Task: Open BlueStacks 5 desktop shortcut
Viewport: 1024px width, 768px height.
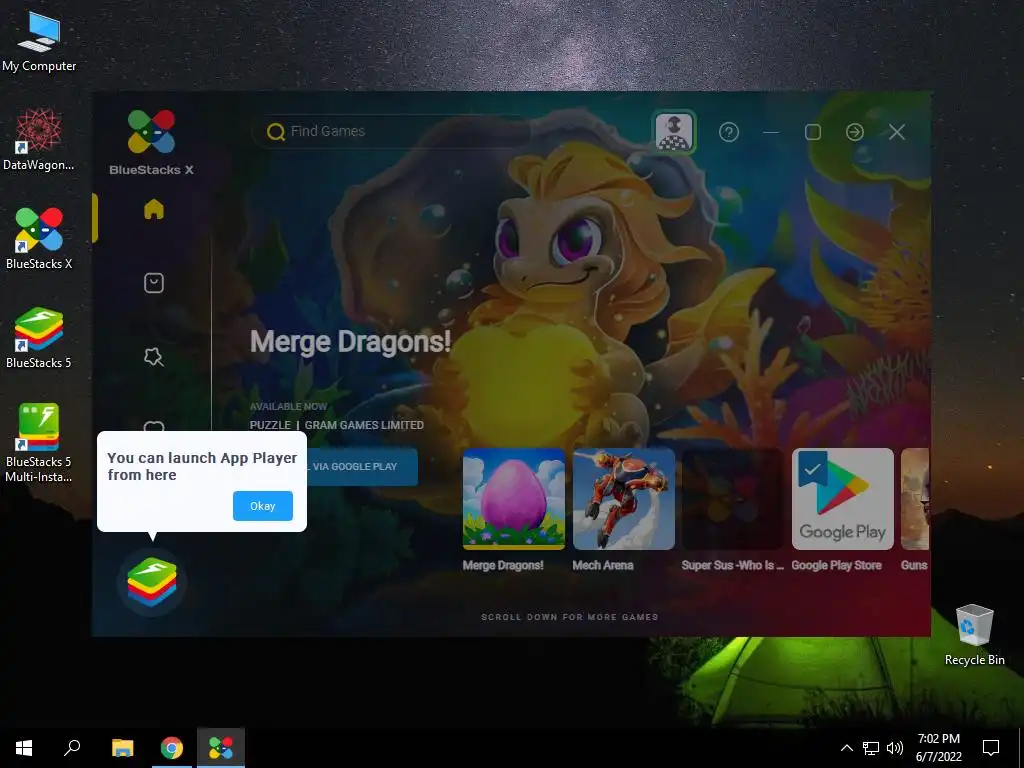Action: pos(39,337)
